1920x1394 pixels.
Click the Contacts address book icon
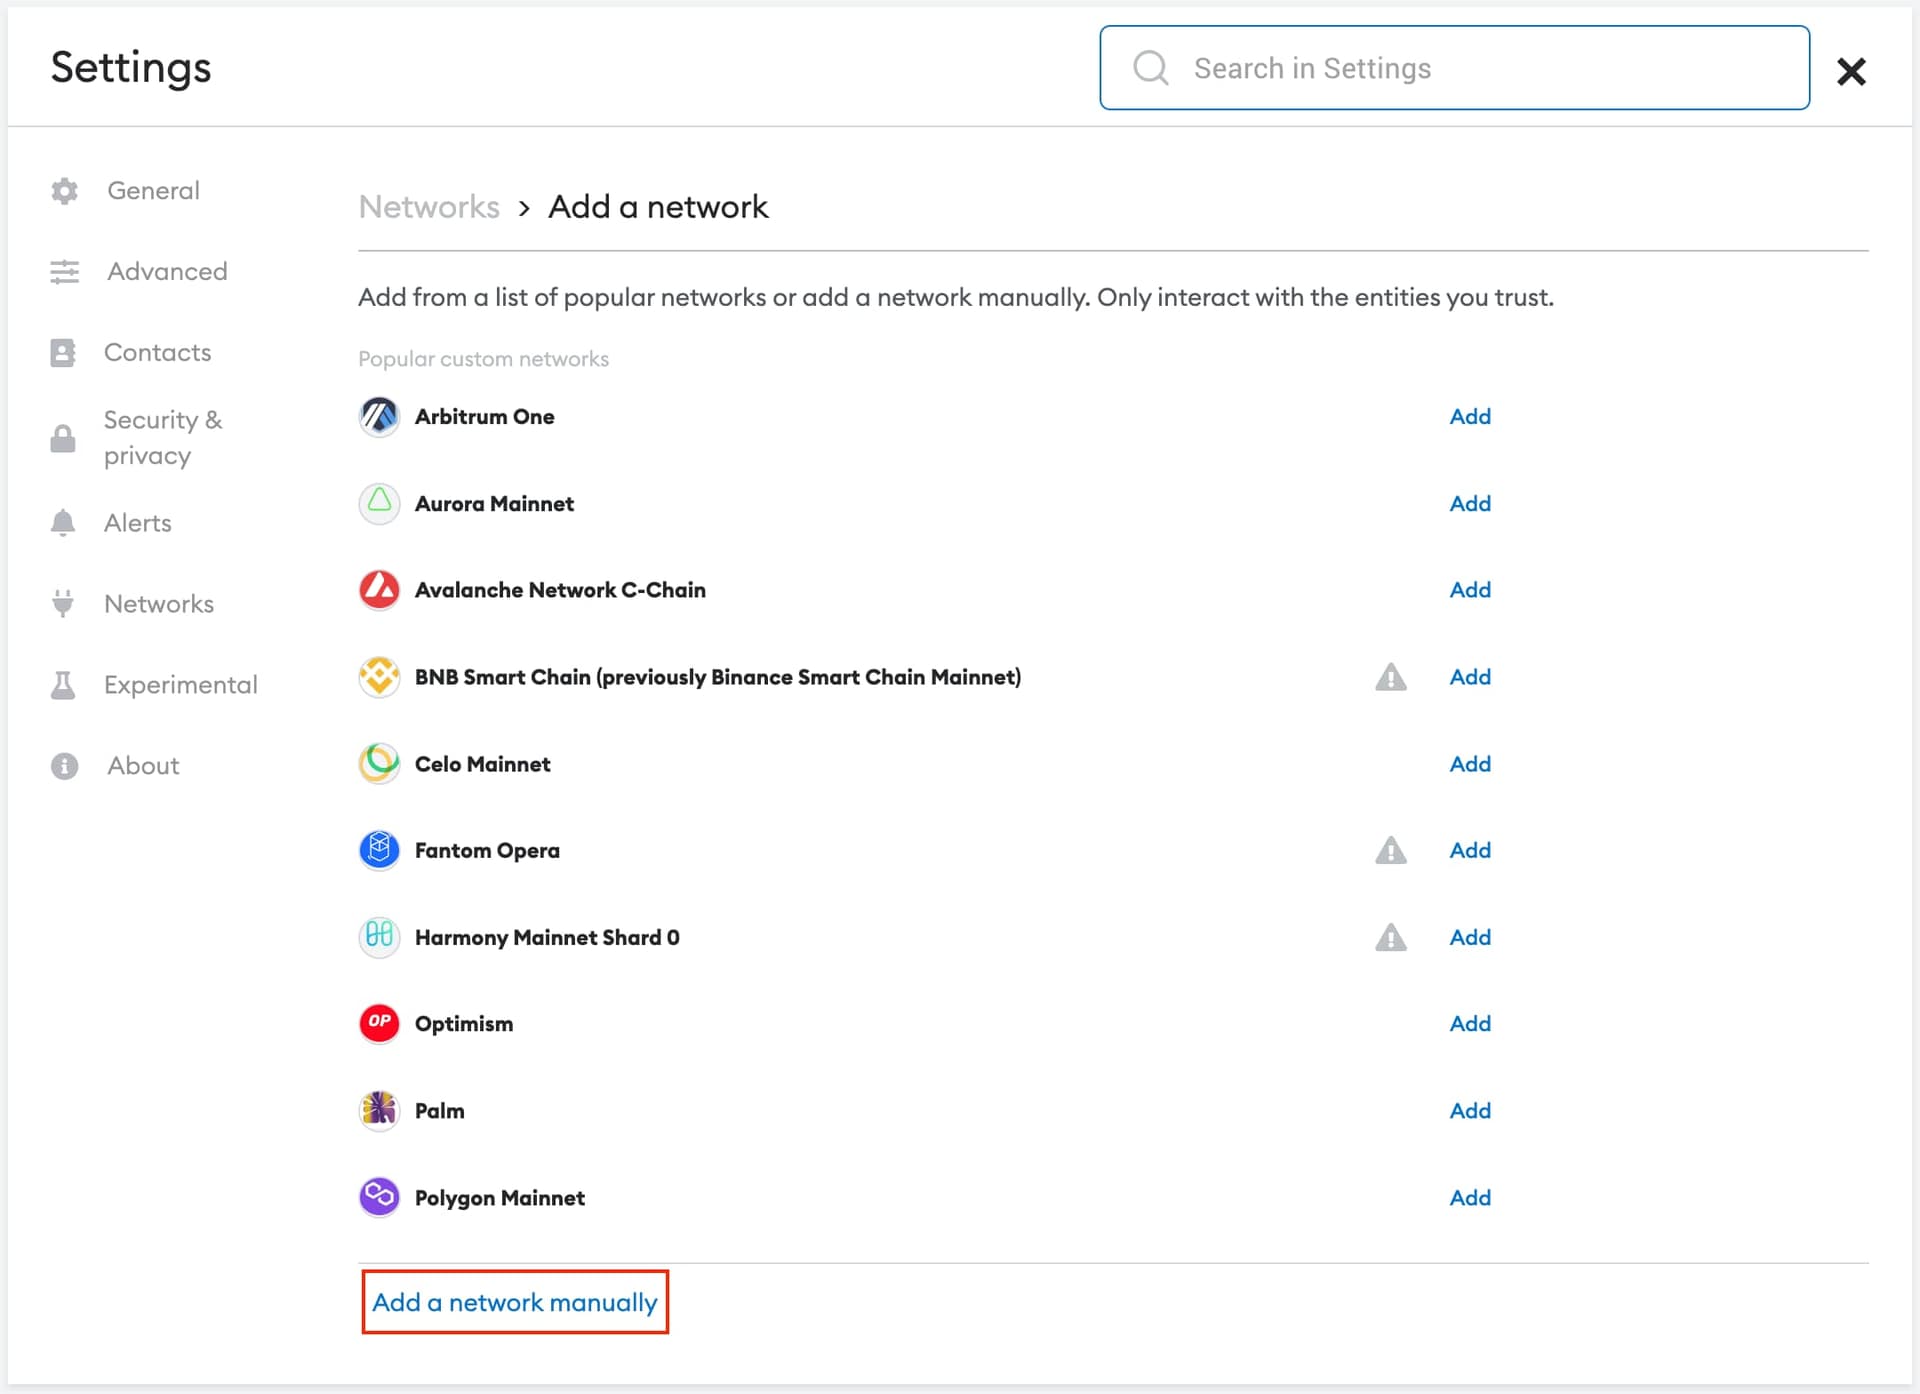[x=64, y=351]
